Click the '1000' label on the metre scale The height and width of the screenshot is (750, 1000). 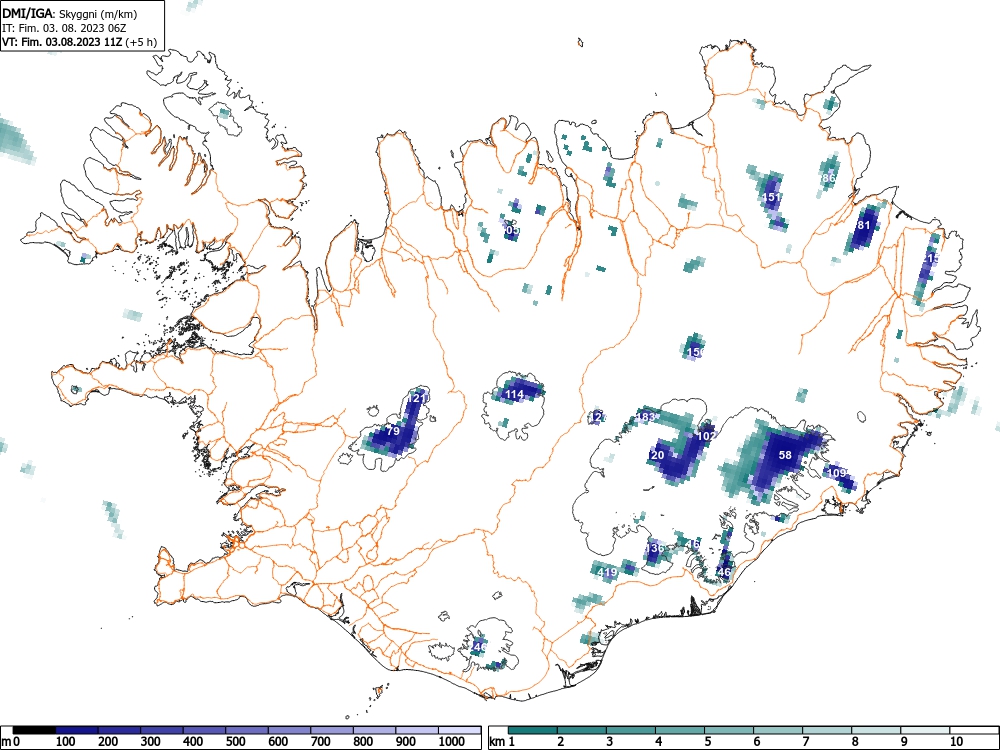click(x=452, y=741)
